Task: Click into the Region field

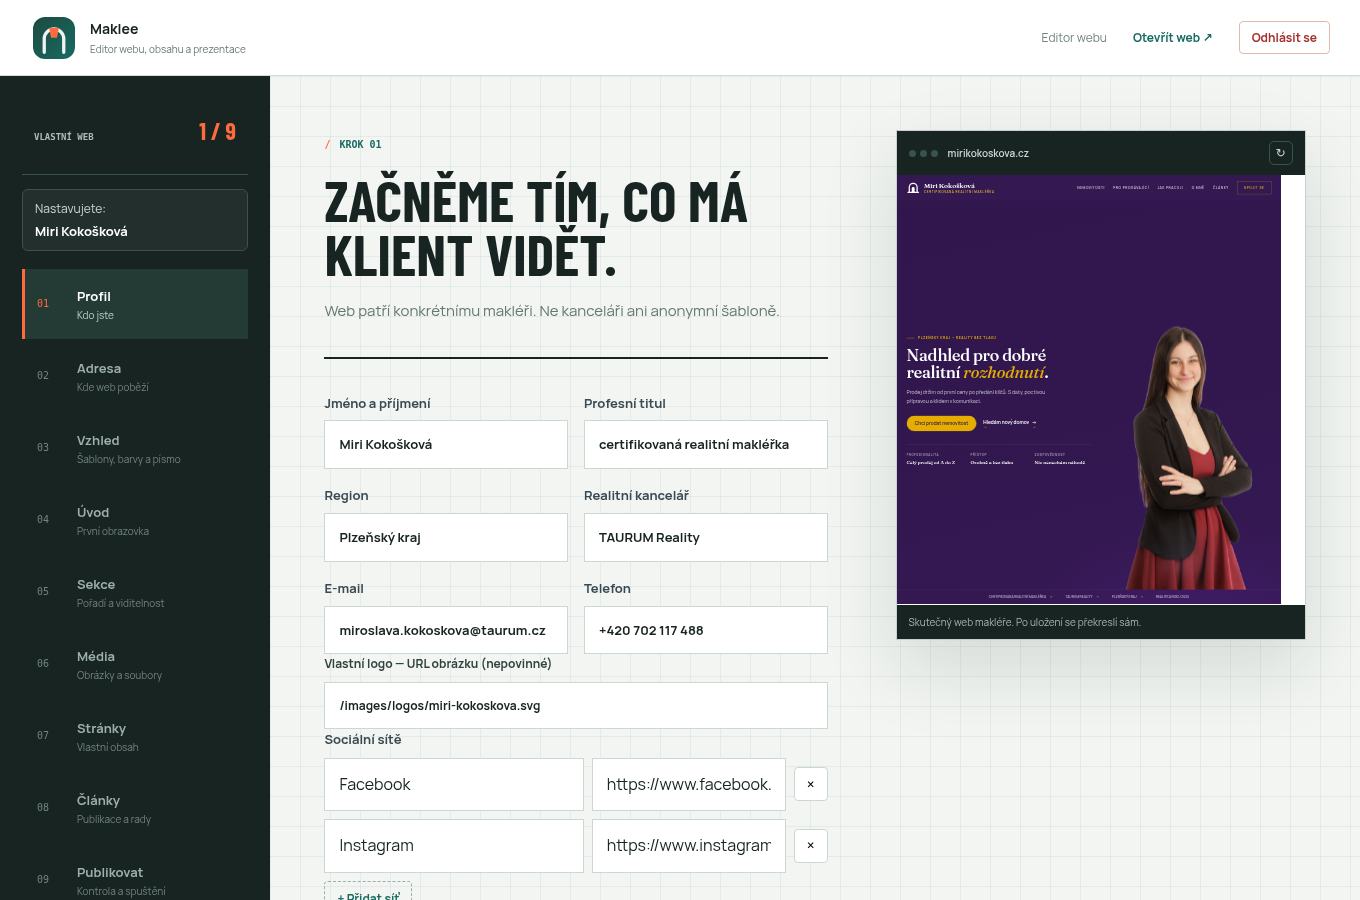Action: (446, 537)
